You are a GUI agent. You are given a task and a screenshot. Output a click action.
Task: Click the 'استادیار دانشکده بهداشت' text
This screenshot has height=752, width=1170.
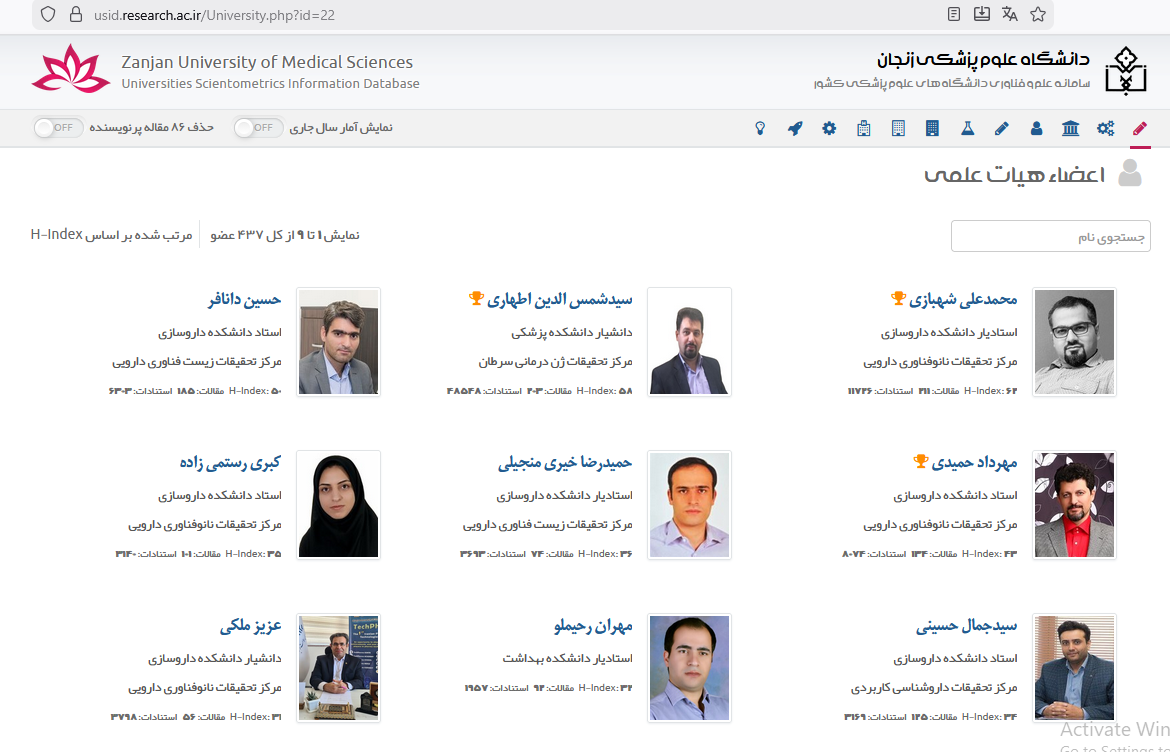tap(568, 659)
